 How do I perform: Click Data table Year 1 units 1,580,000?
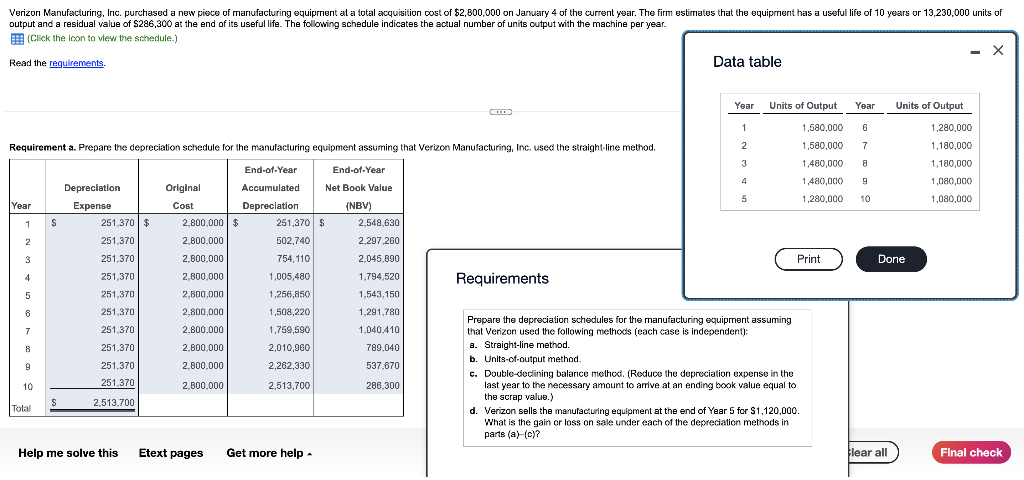click(x=822, y=127)
